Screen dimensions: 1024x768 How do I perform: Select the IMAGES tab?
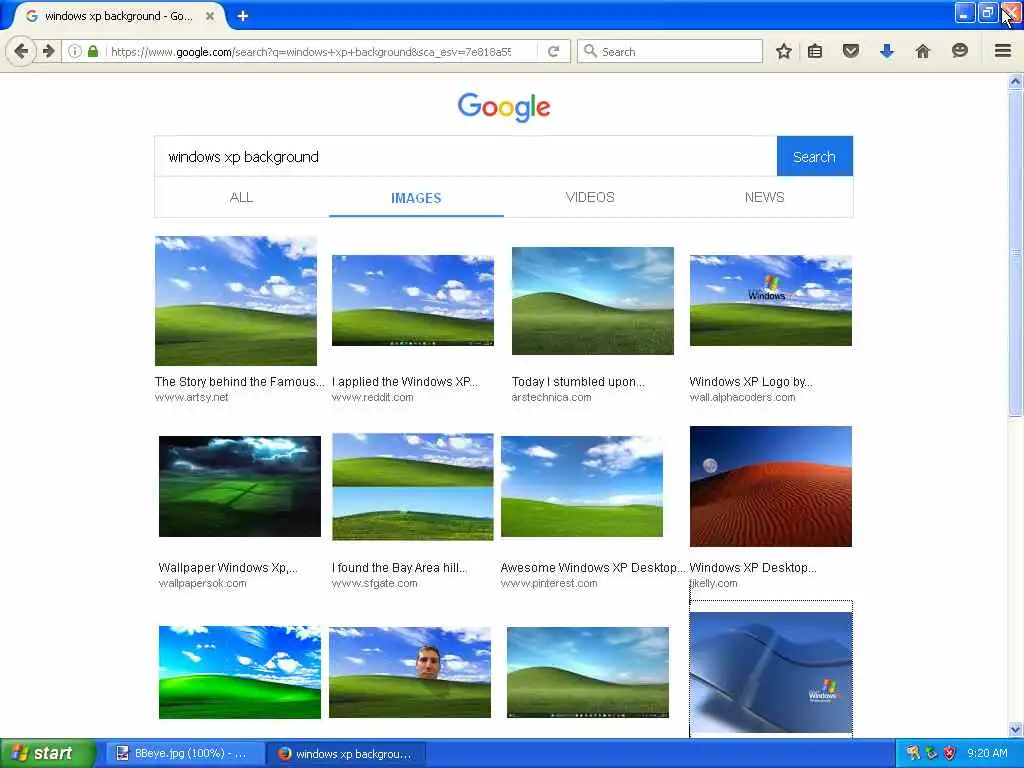pos(416,198)
